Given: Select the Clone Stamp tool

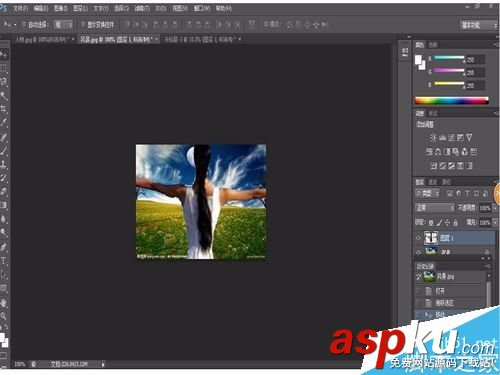Looking at the screenshot, I should pyautogui.click(x=4, y=164).
